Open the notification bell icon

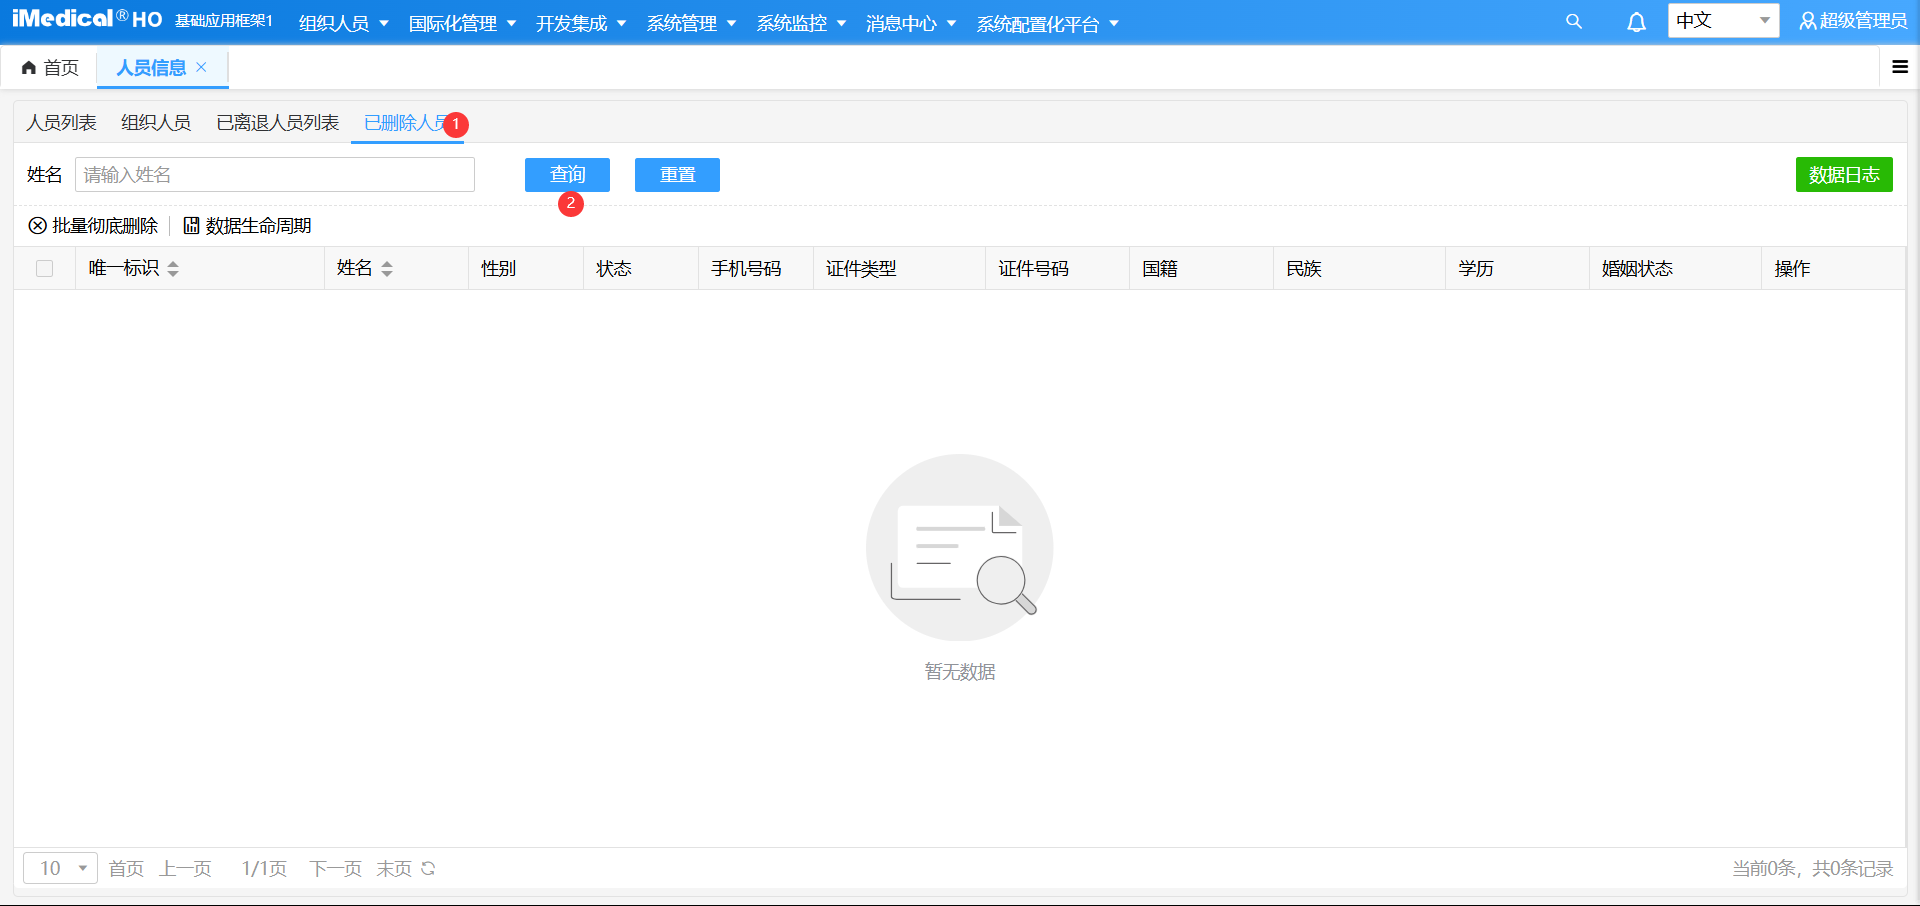coord(1636,21)
